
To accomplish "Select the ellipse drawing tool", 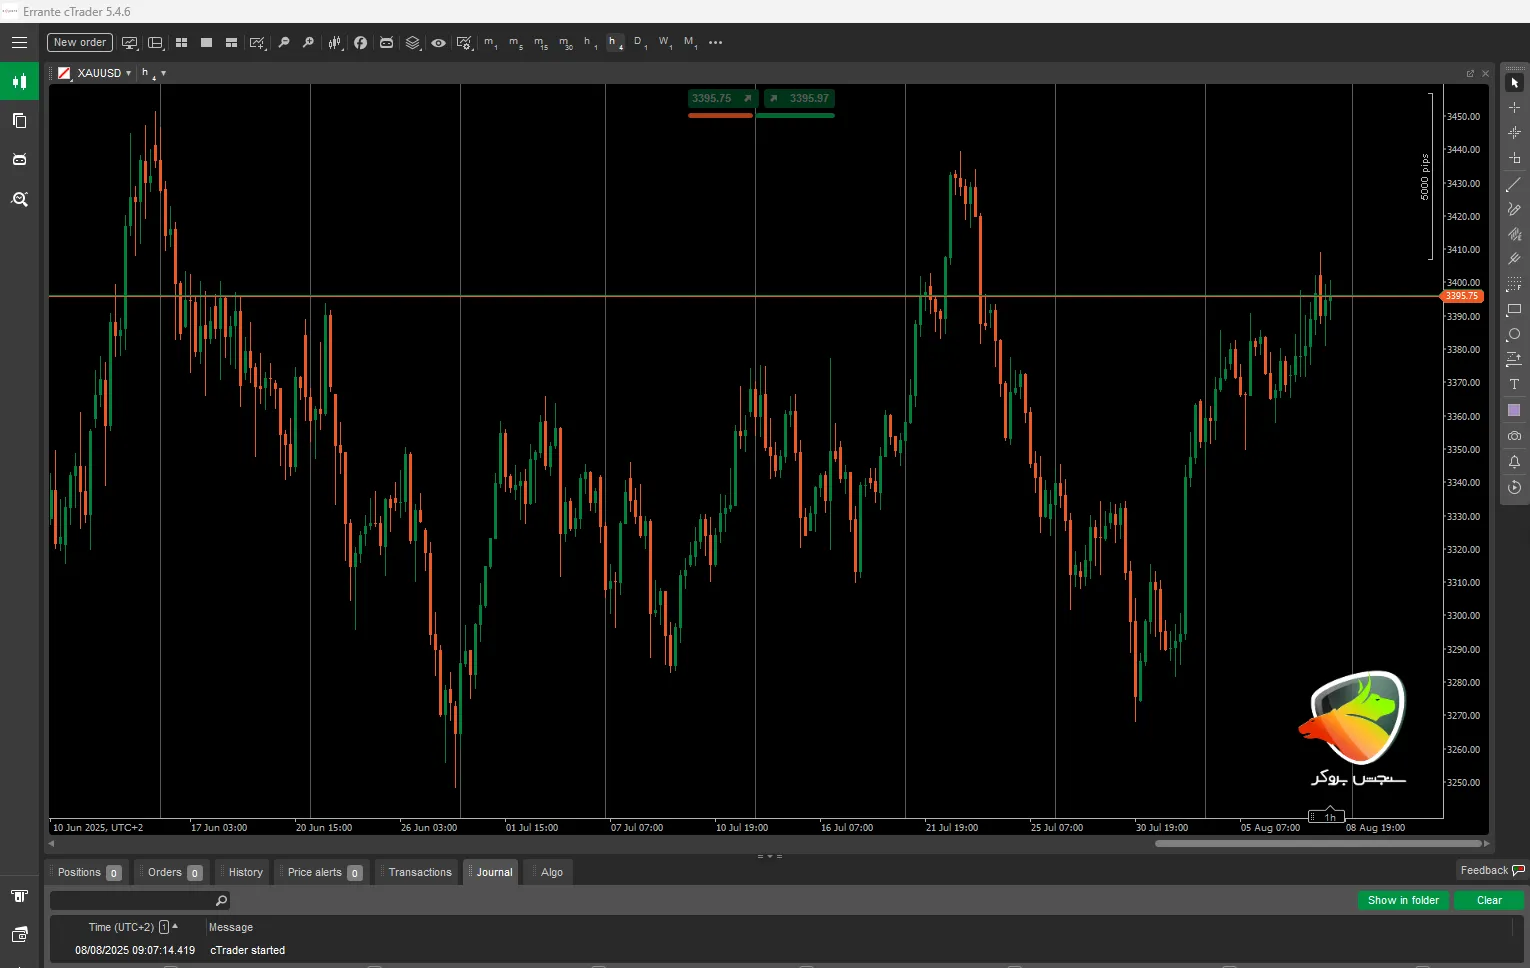I will pos(1514,335).
